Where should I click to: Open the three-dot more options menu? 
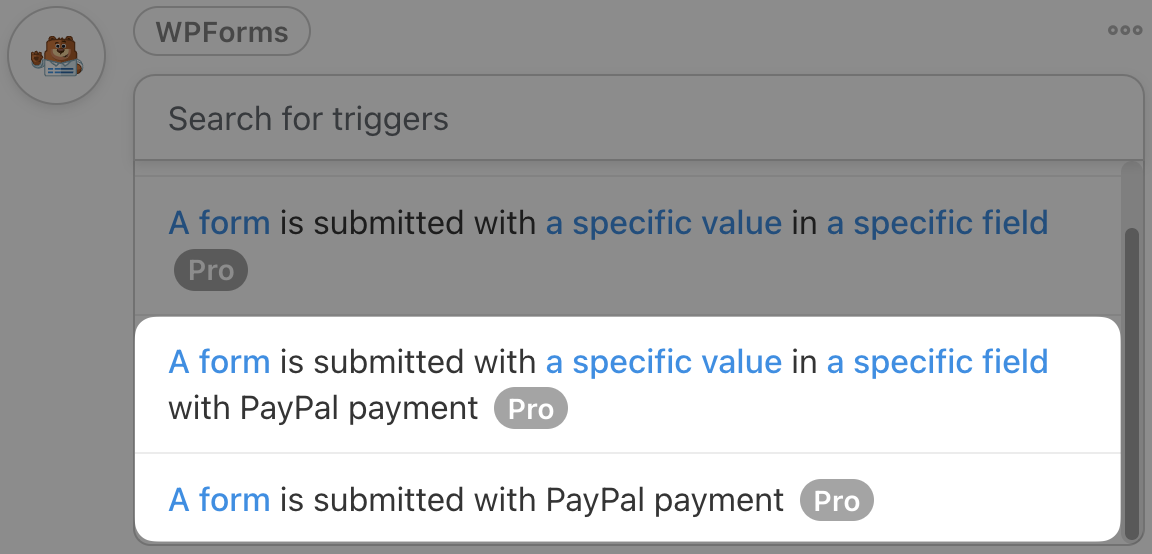(x=1124, y=30)
